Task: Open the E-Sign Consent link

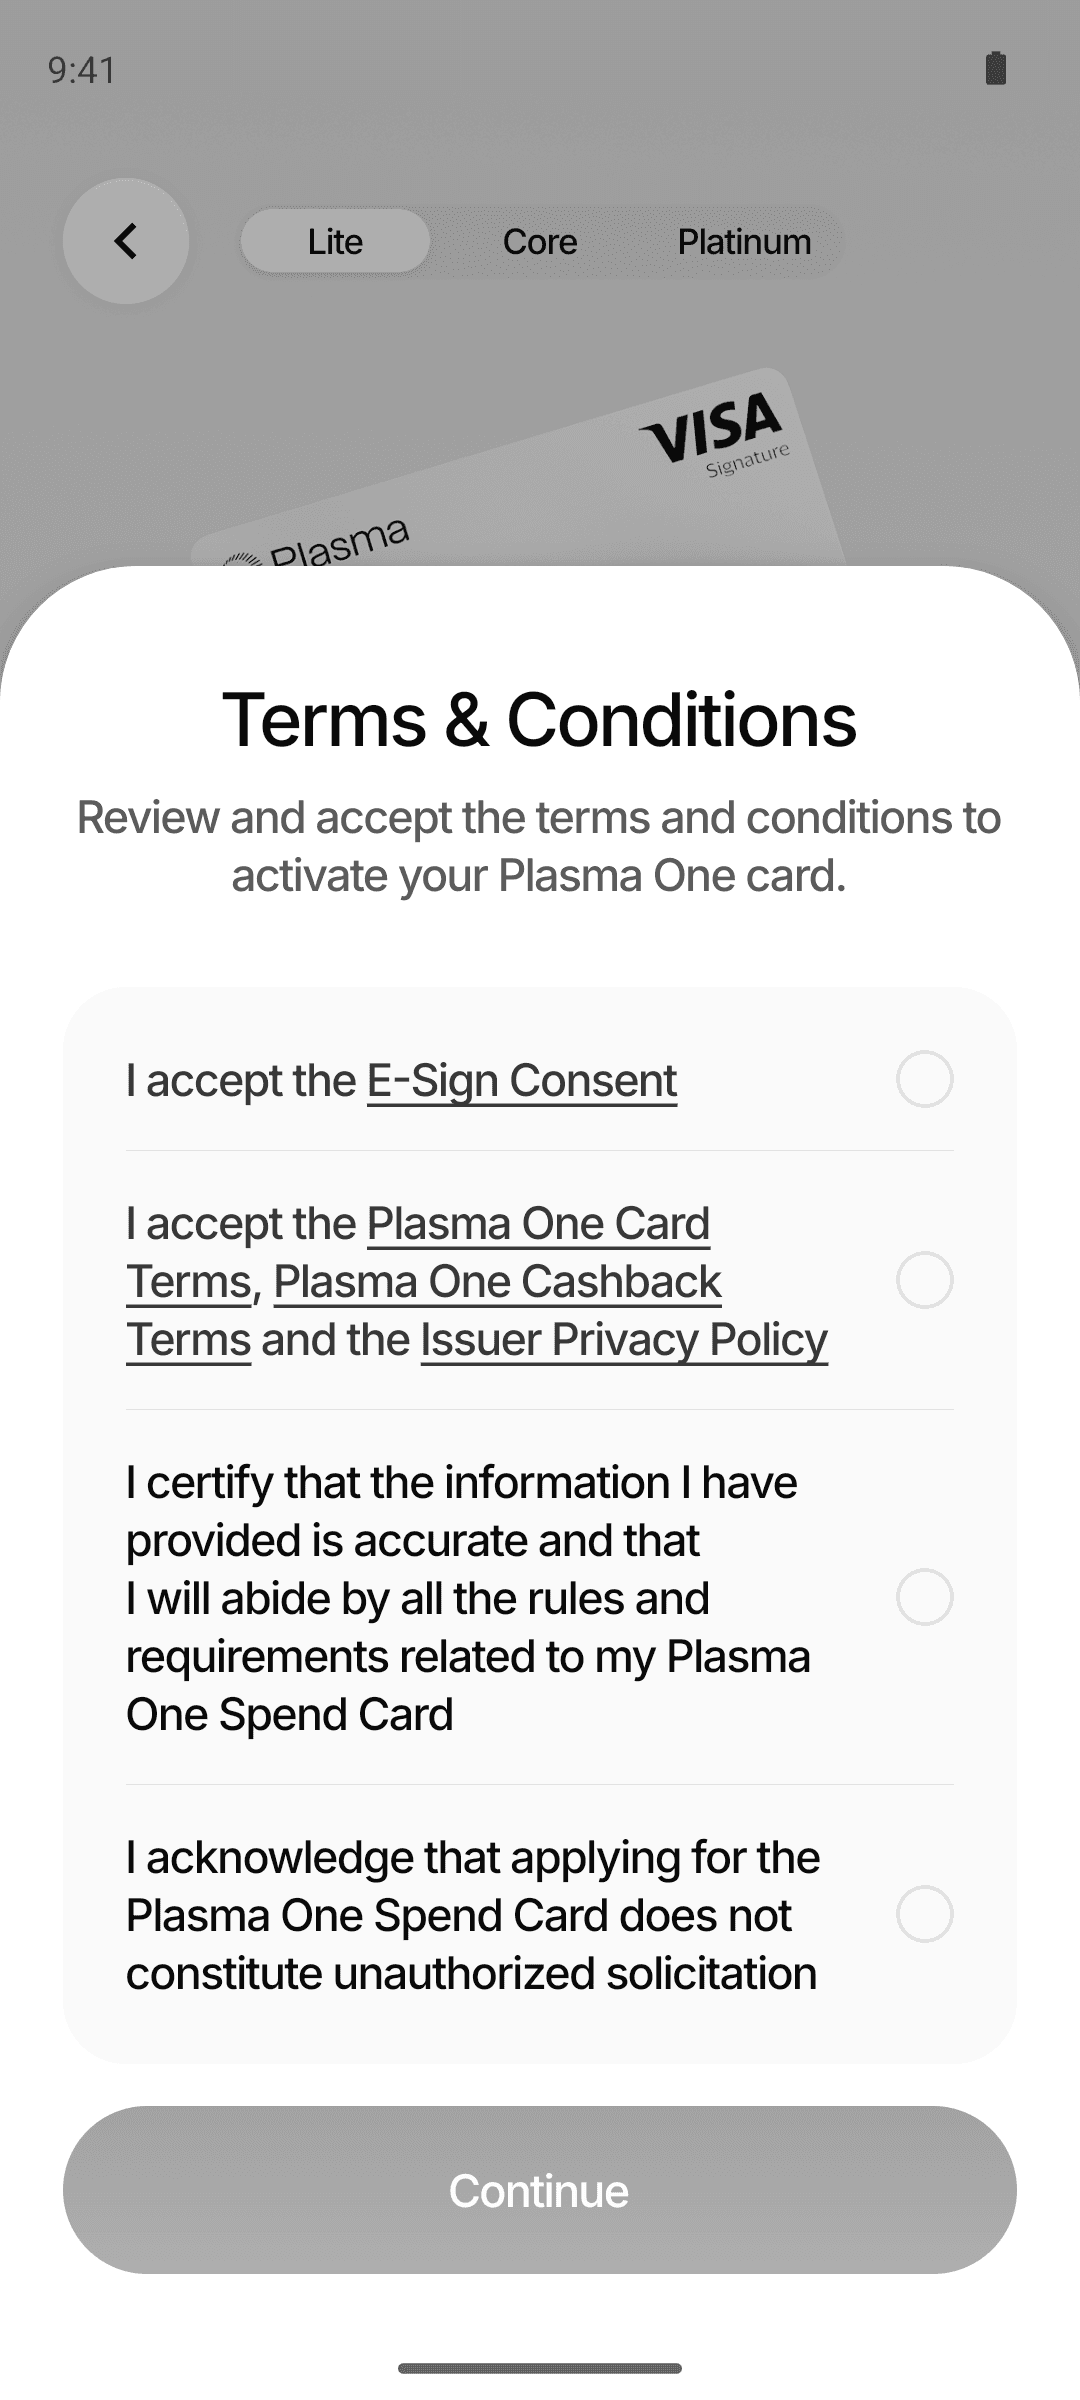Action: pos(522,1081)
